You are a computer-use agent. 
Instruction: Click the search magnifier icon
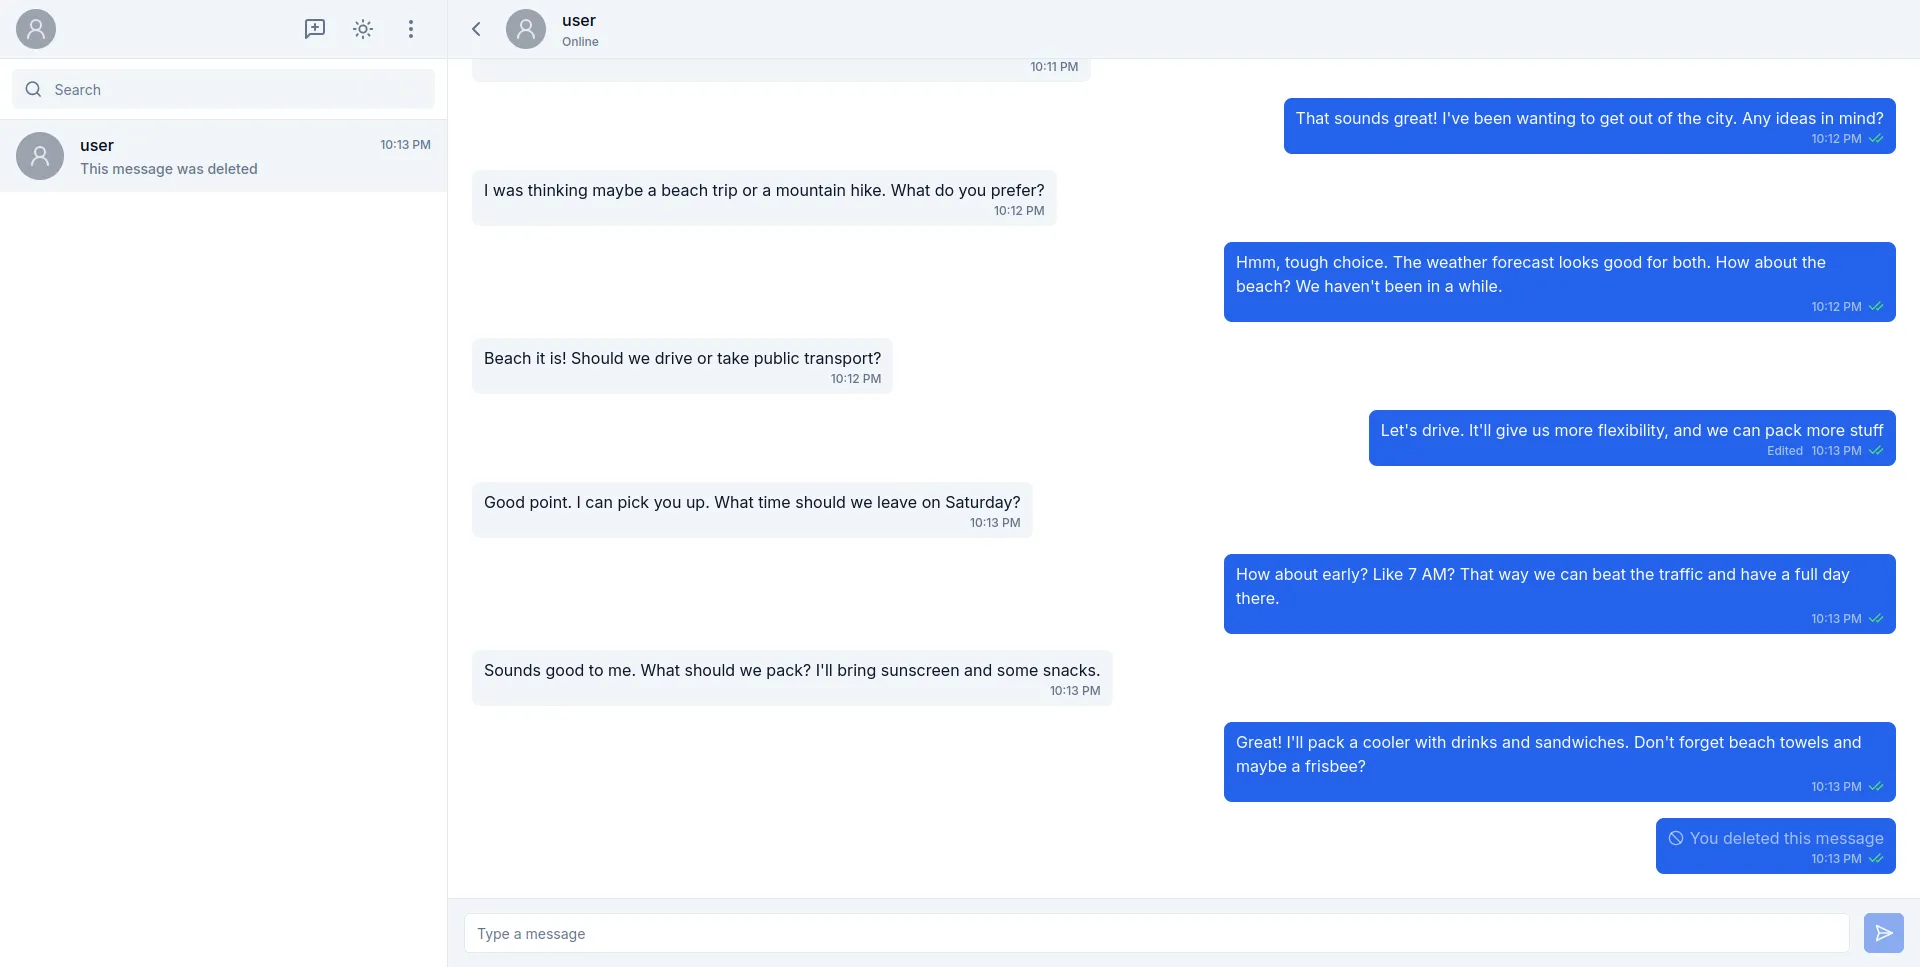click(x=33, y=89)
